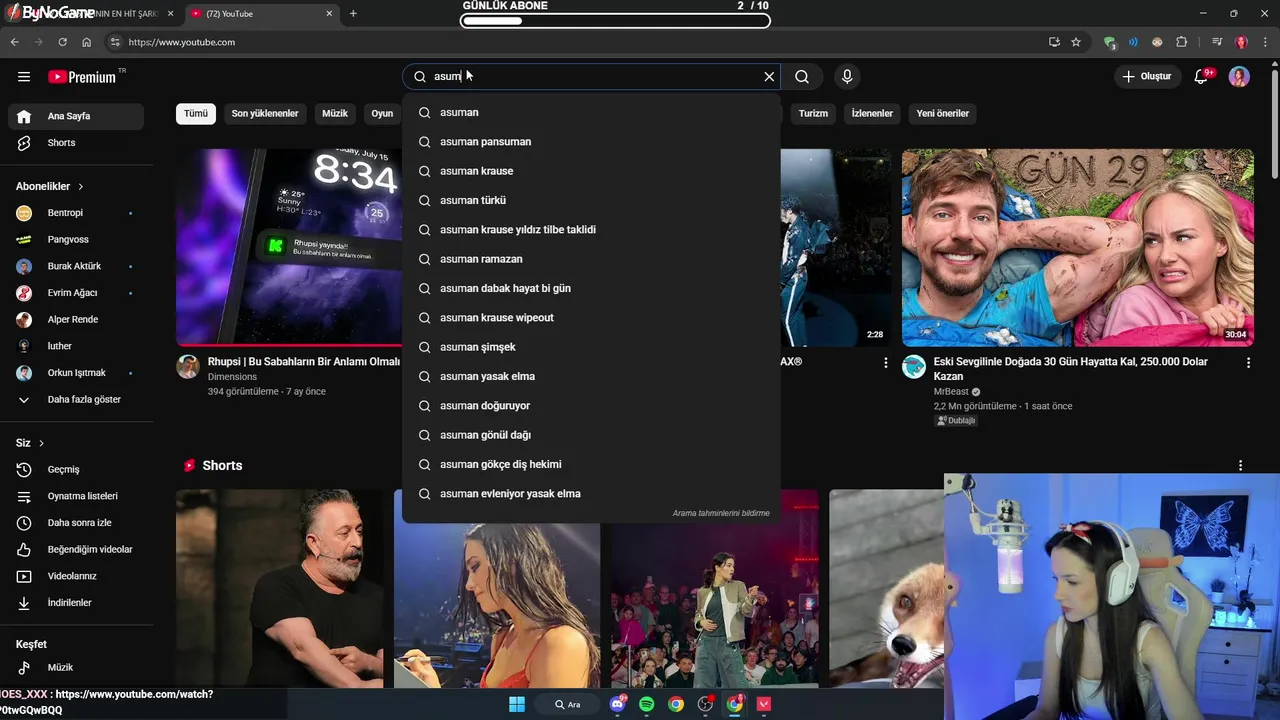The height and width of the screenshot is (720, 1280).
Task: Select the Turizm filter chip
Action: click(813, 114)
